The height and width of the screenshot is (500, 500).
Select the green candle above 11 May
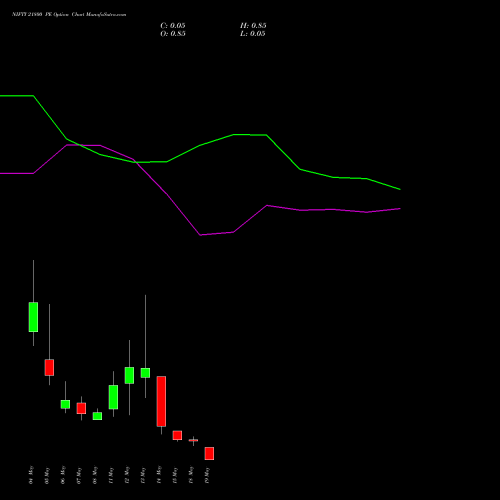pyautogui.click(x=113, y=397)
